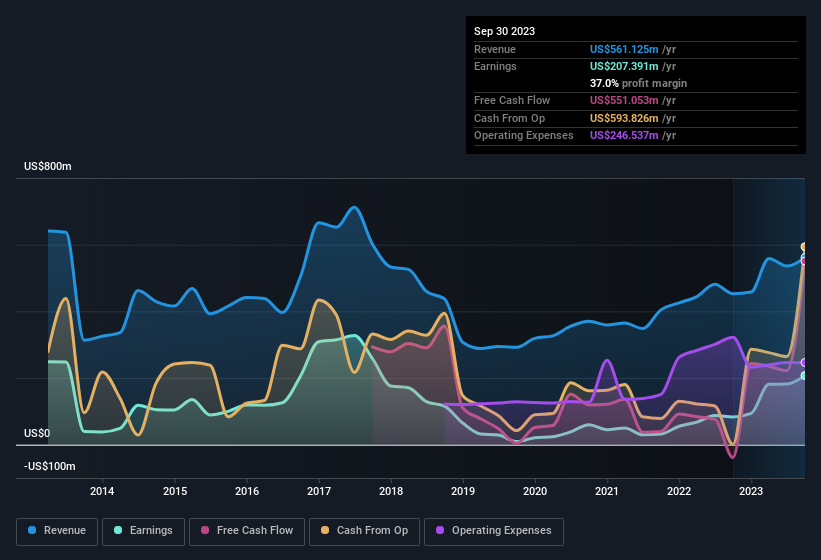Image resolution: width=821 pixels, height=560 pixels.
Task: Click the US$800m y-axis label
Action: coord(48,166)
